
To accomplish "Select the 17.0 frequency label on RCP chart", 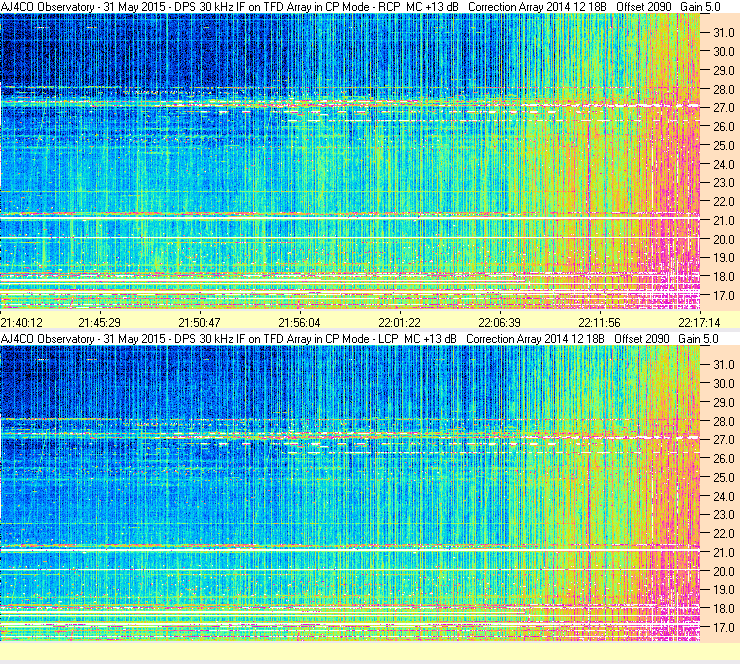I will tap(723, 296).
